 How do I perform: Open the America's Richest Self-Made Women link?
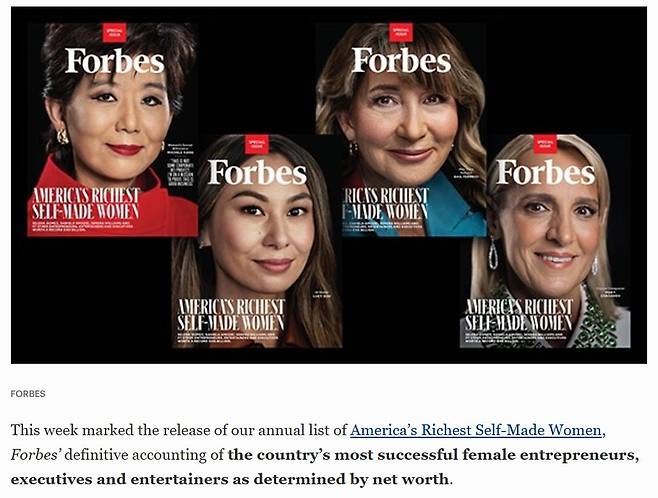pyautogui.click(x=476, y=430)
